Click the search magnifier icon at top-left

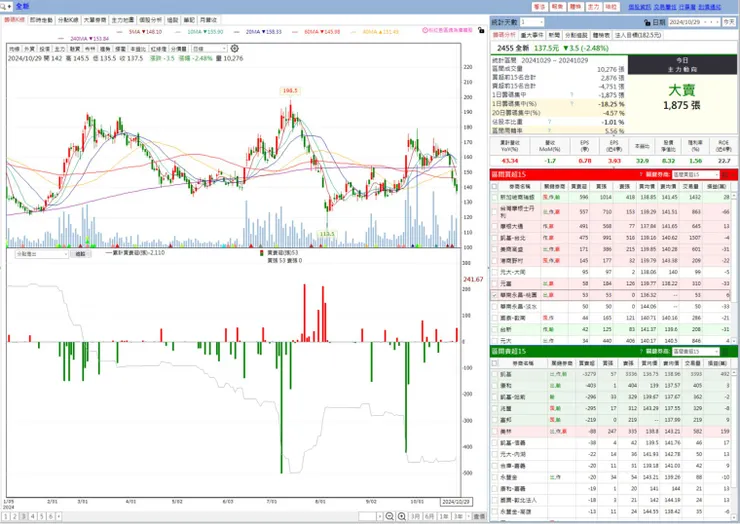[3, 7]
